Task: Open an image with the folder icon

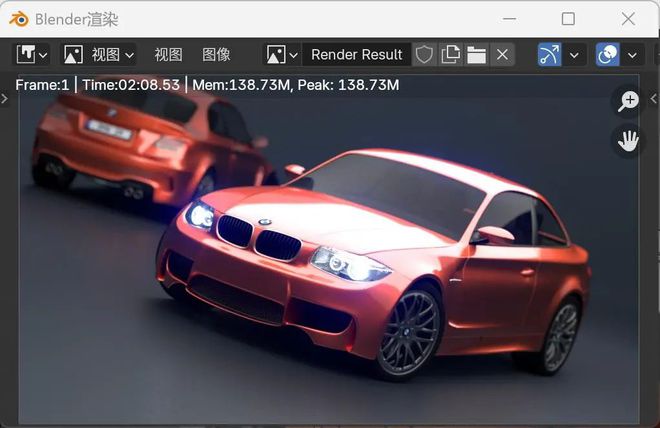Action: pos(476,55)
